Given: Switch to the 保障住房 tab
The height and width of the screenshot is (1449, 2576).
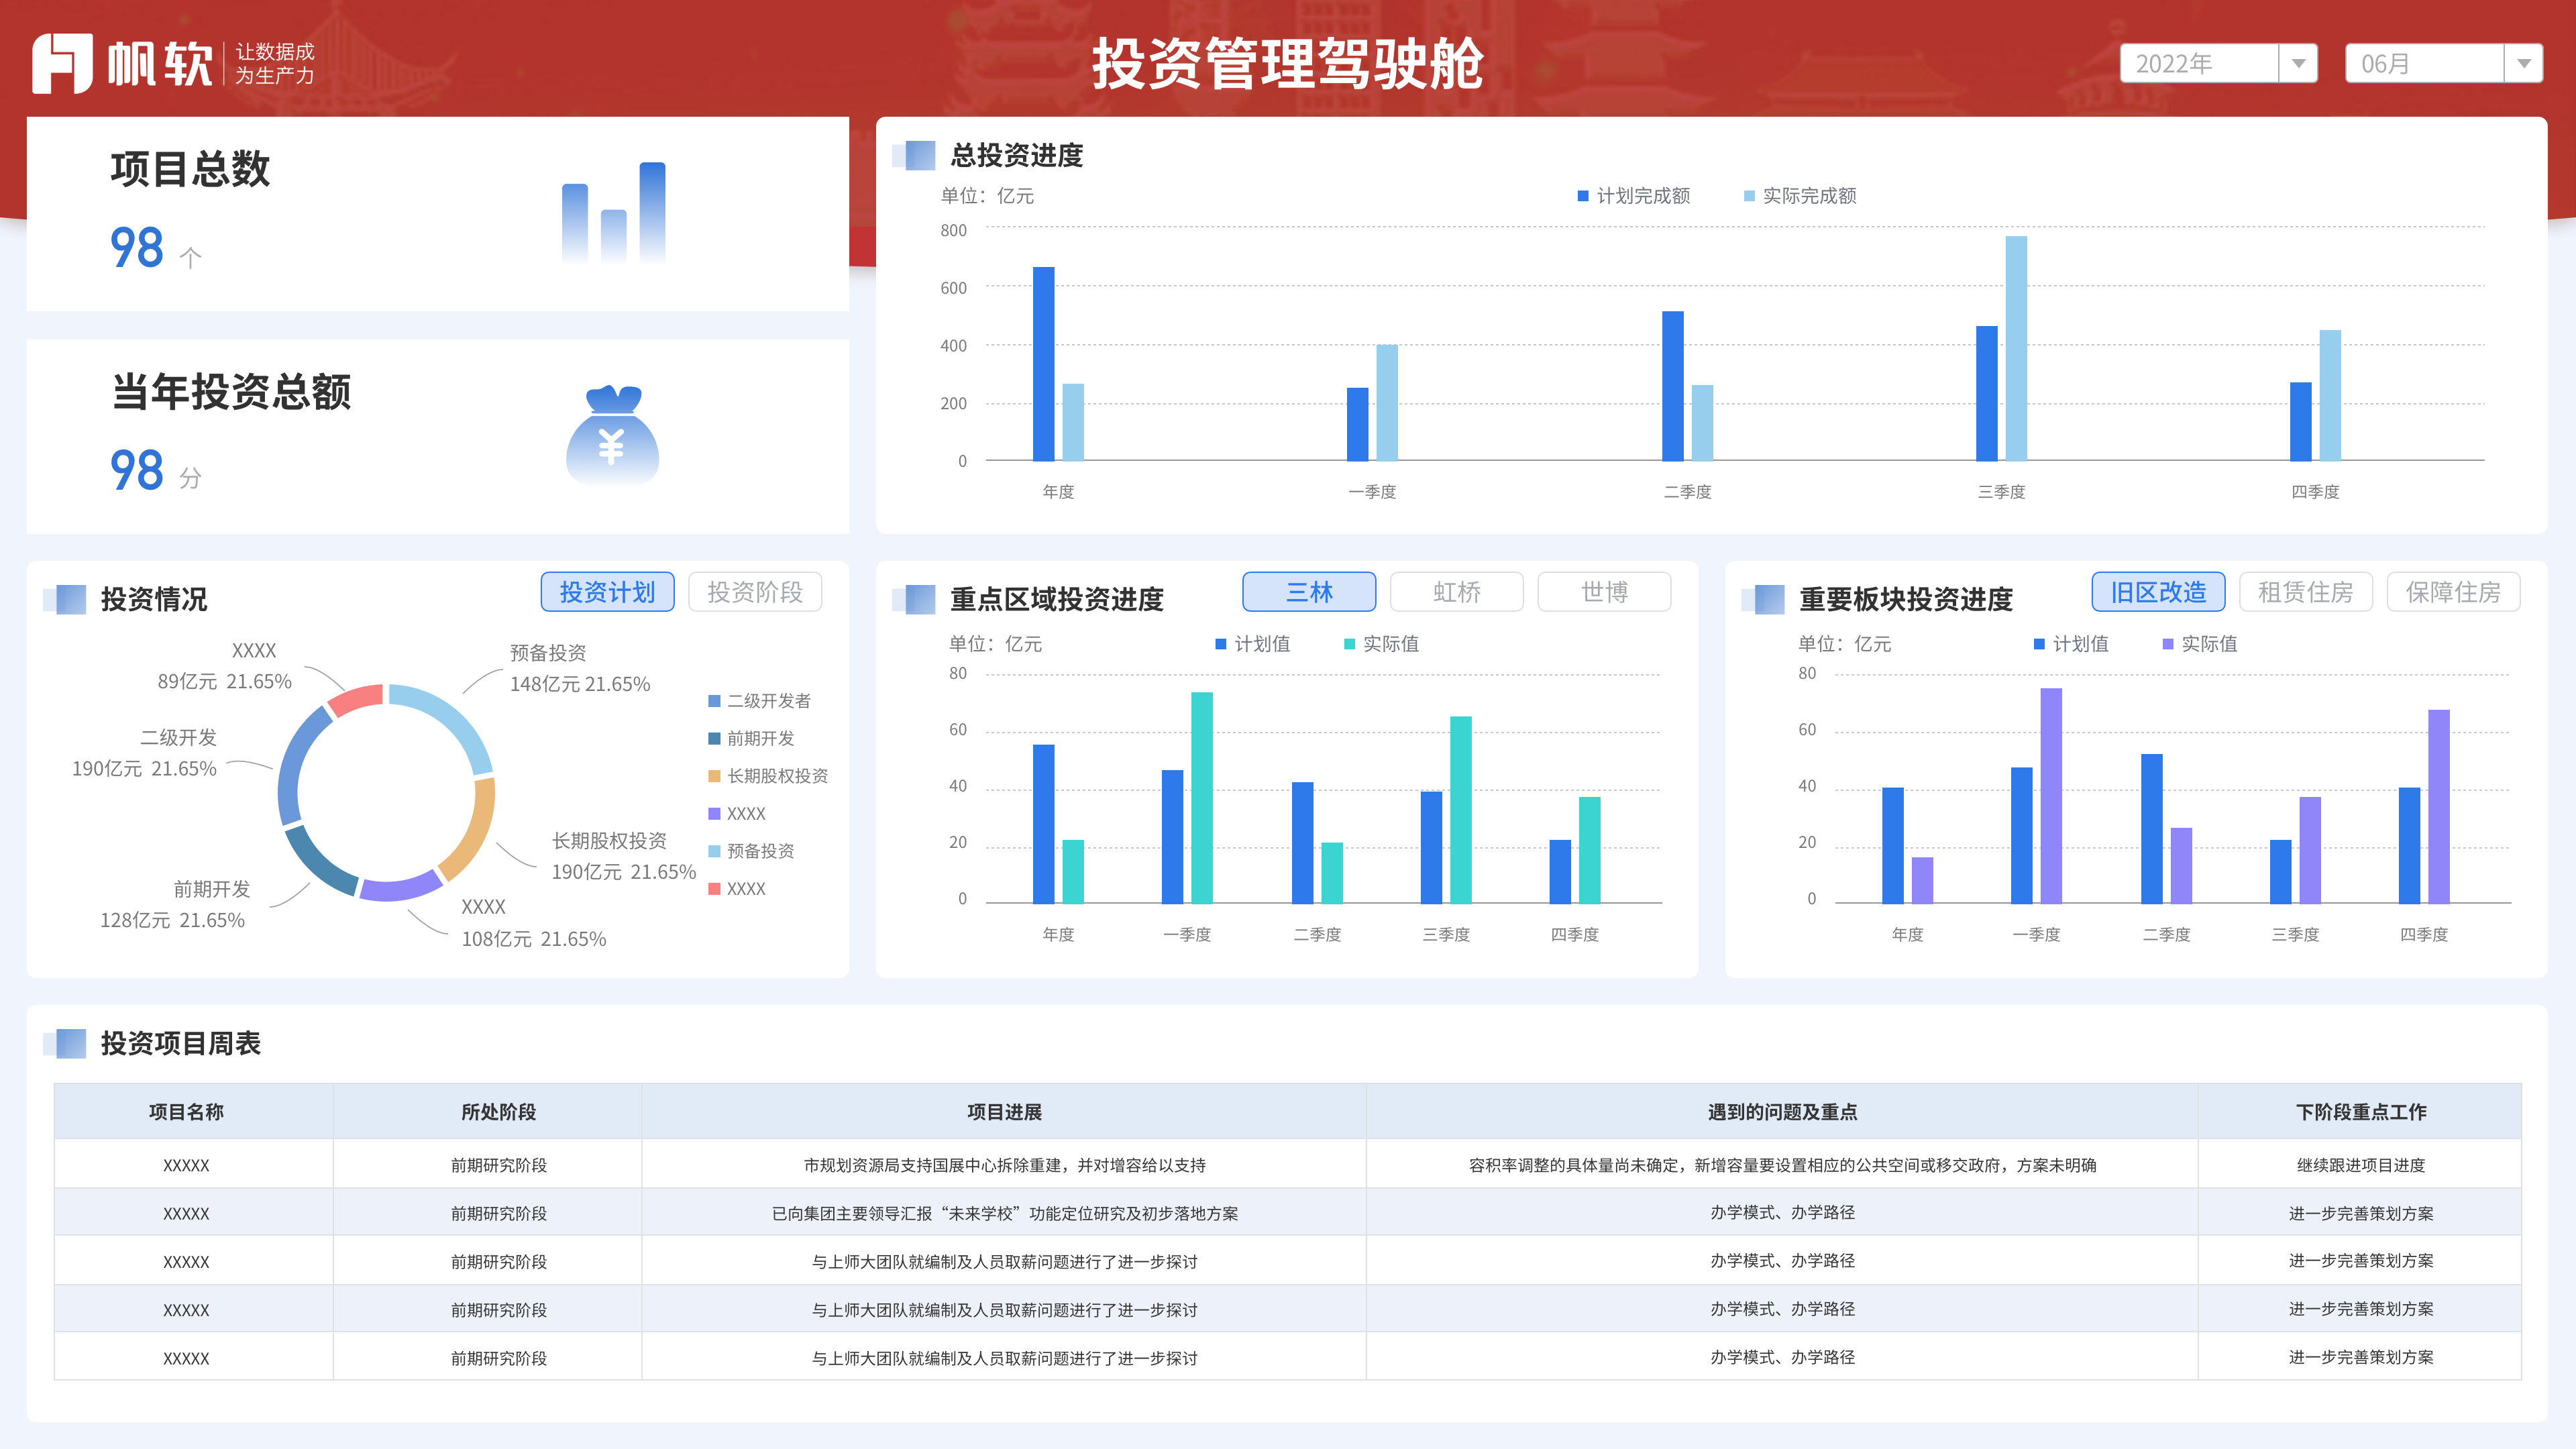Looking at the screenshot, I should click(x=2453, y=592).
